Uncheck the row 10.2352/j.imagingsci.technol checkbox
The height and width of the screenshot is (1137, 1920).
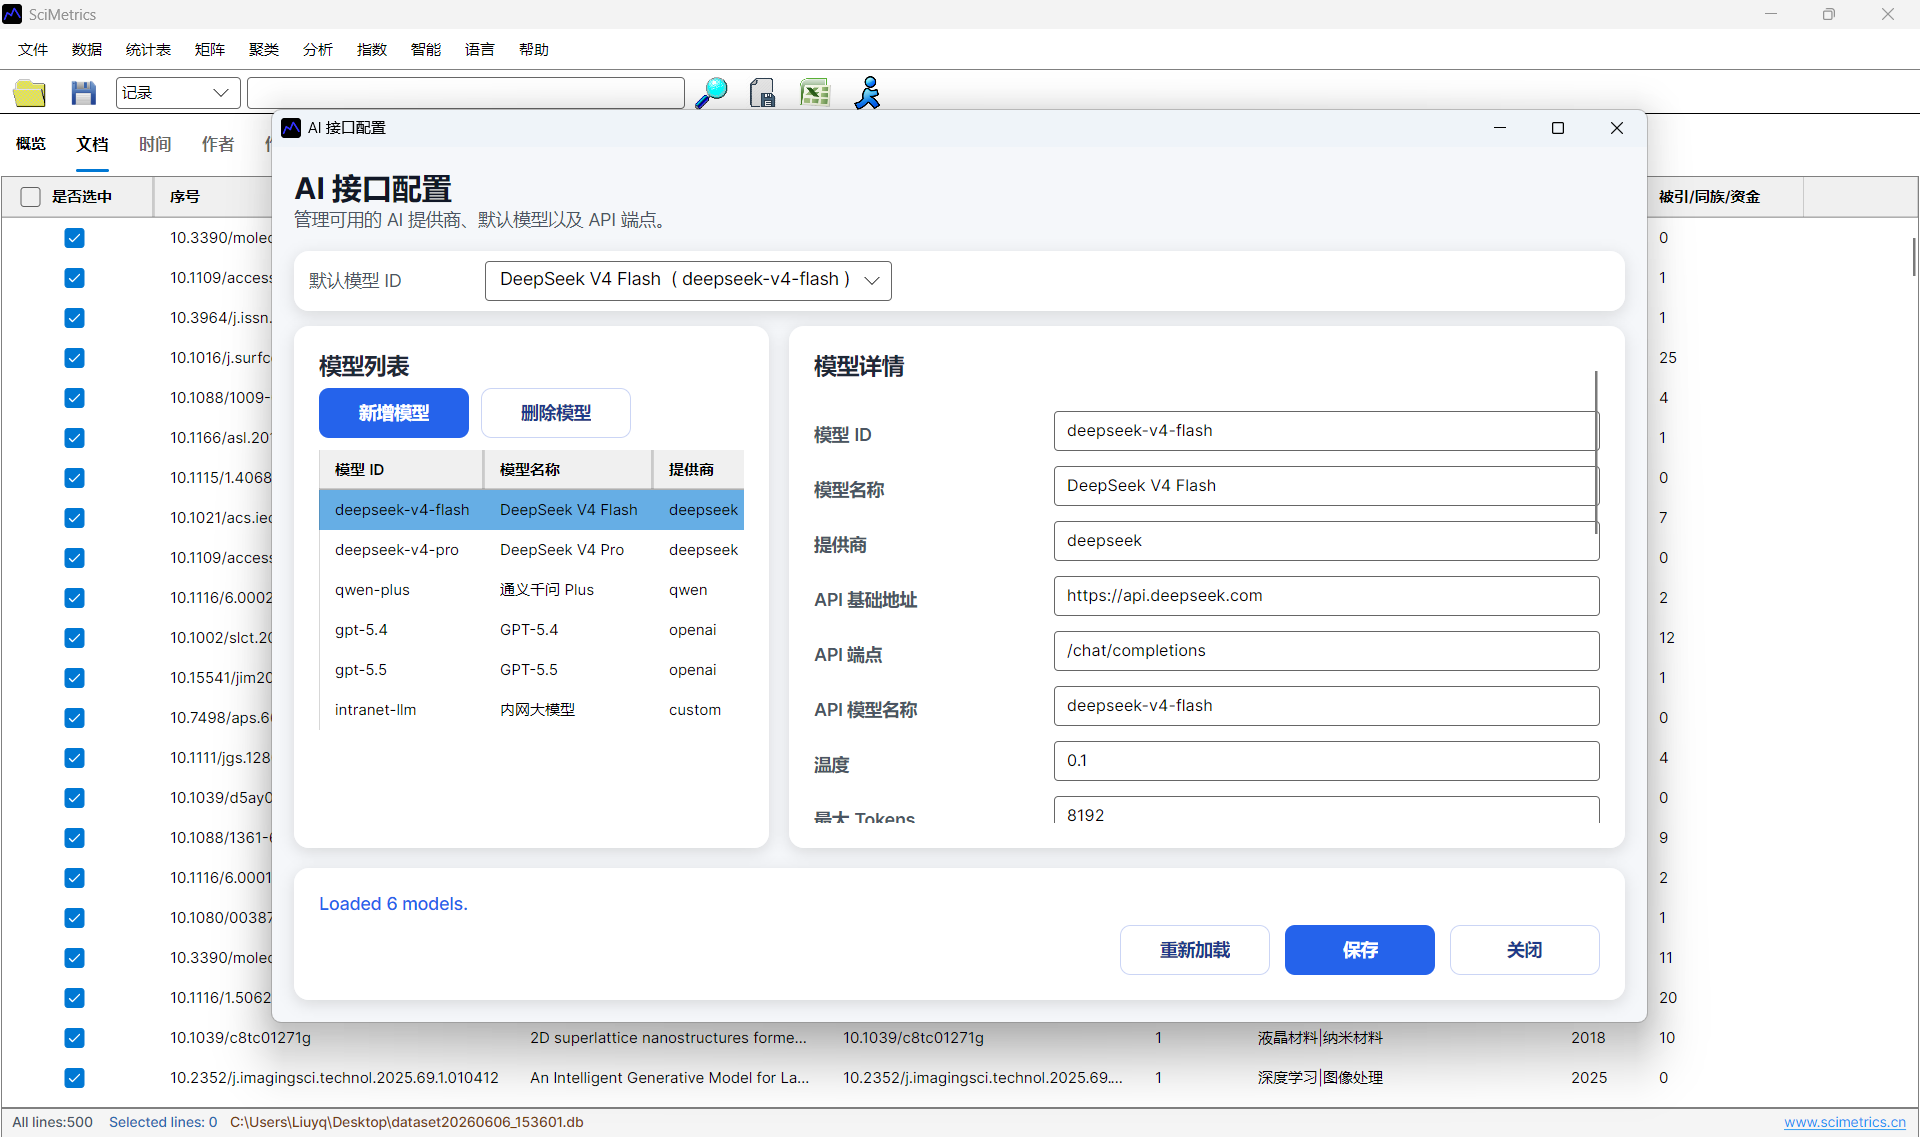74,1078
